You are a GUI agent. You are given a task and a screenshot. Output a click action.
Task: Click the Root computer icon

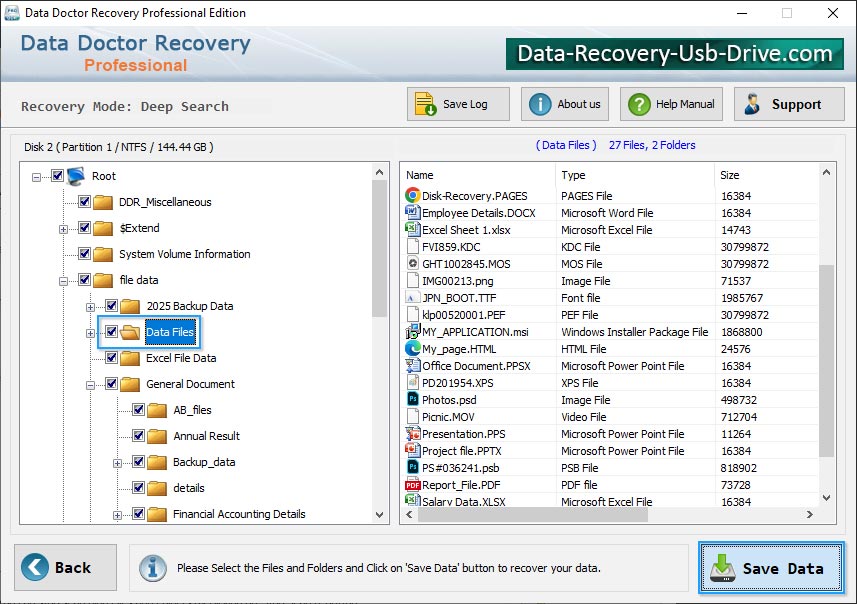(76, 176)
